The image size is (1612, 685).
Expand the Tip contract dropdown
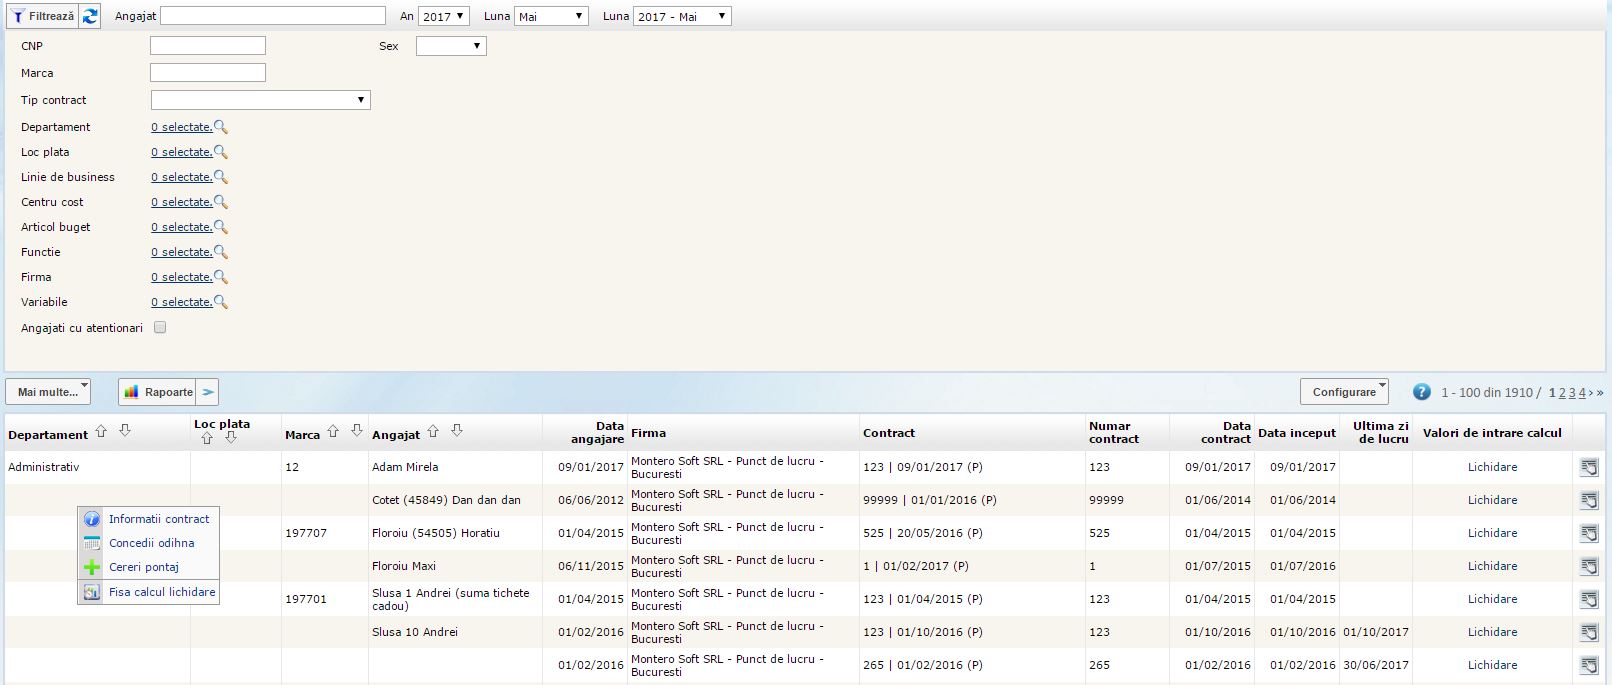pyautogui.click(x=261, y=100)
